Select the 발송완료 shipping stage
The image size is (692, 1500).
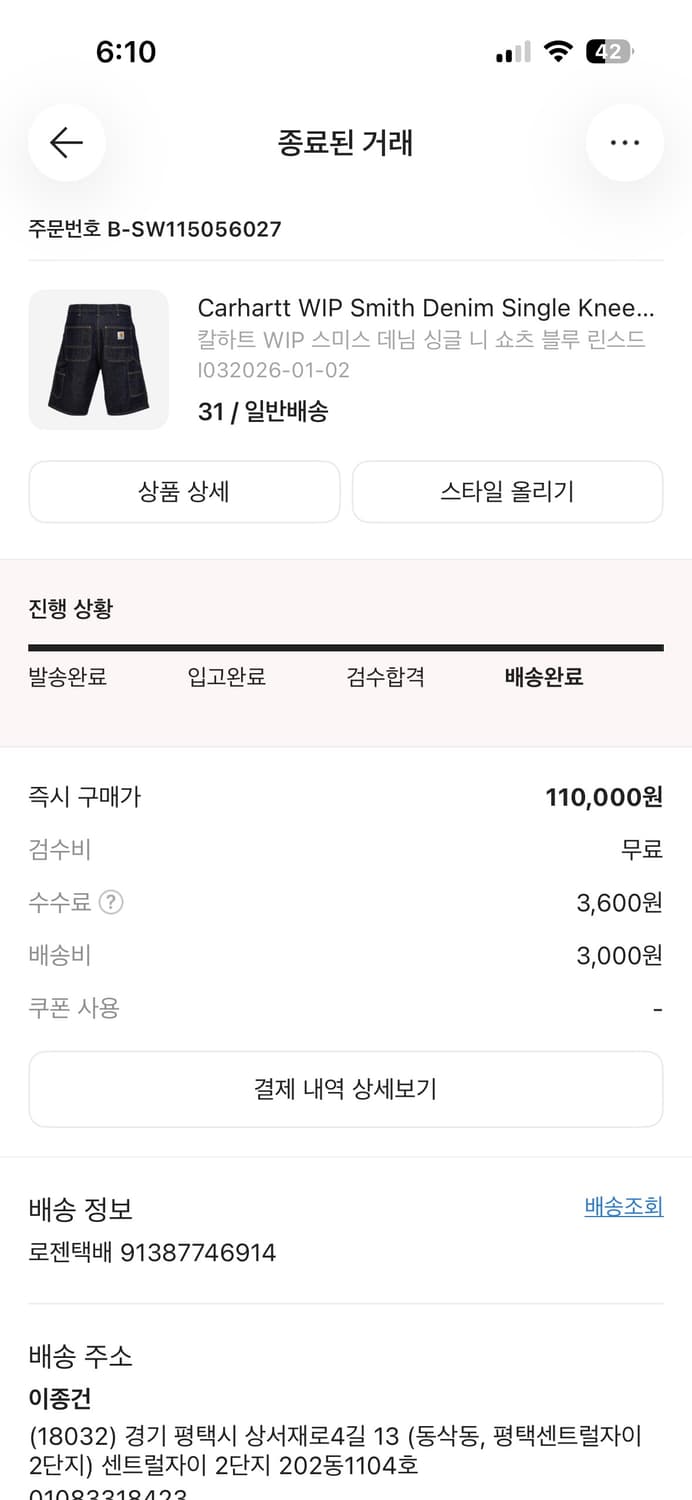[68, 677]
